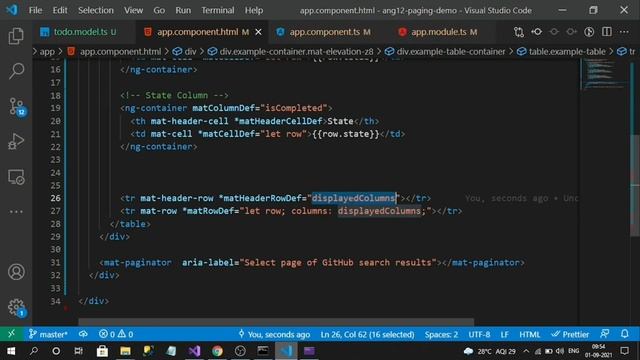This screenshot has width=640, height=360.
Task: Click the synchronize changes cloud icon
Action: 83,334
